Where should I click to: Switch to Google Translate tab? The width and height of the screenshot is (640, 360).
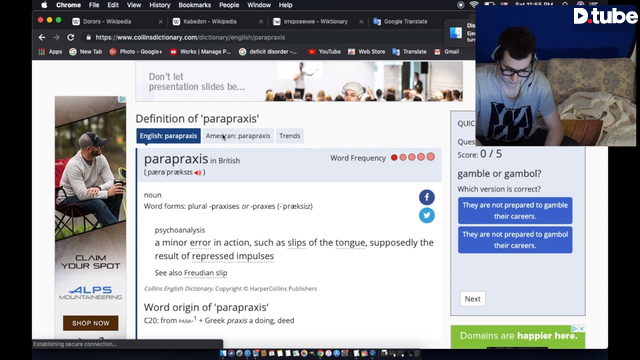406,21
